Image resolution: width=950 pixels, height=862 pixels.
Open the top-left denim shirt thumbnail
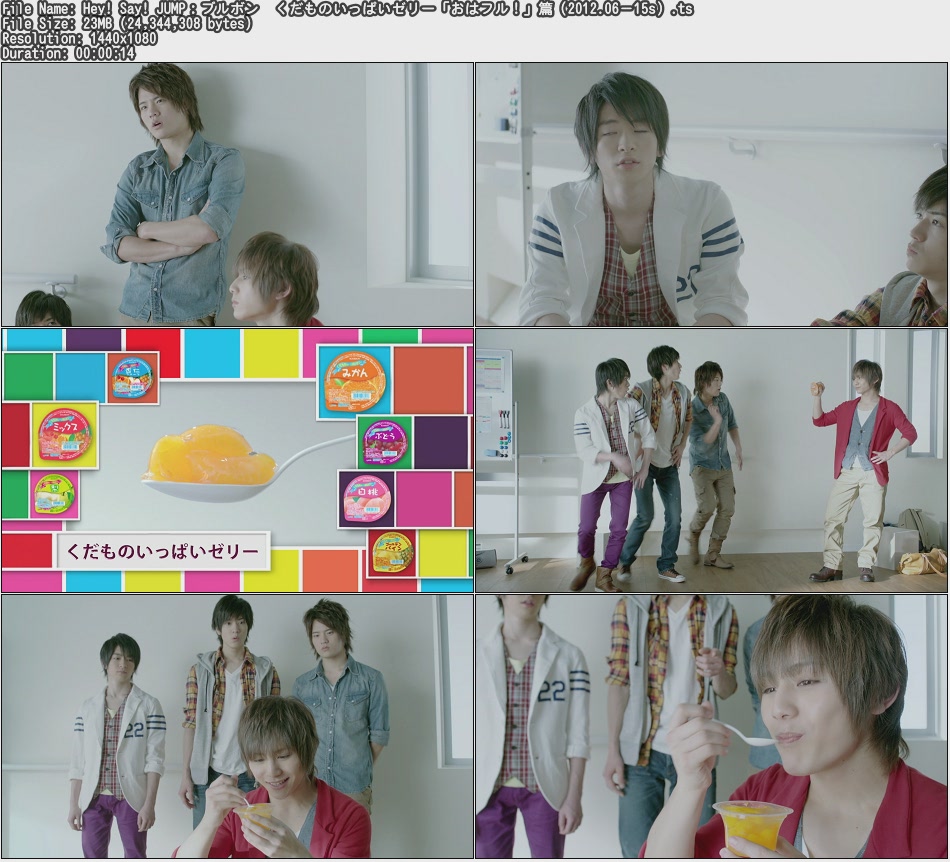pos(235,190)
